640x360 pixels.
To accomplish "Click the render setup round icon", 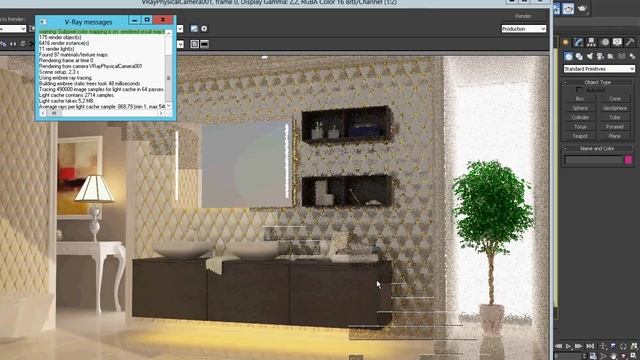I will coord(204,29).
